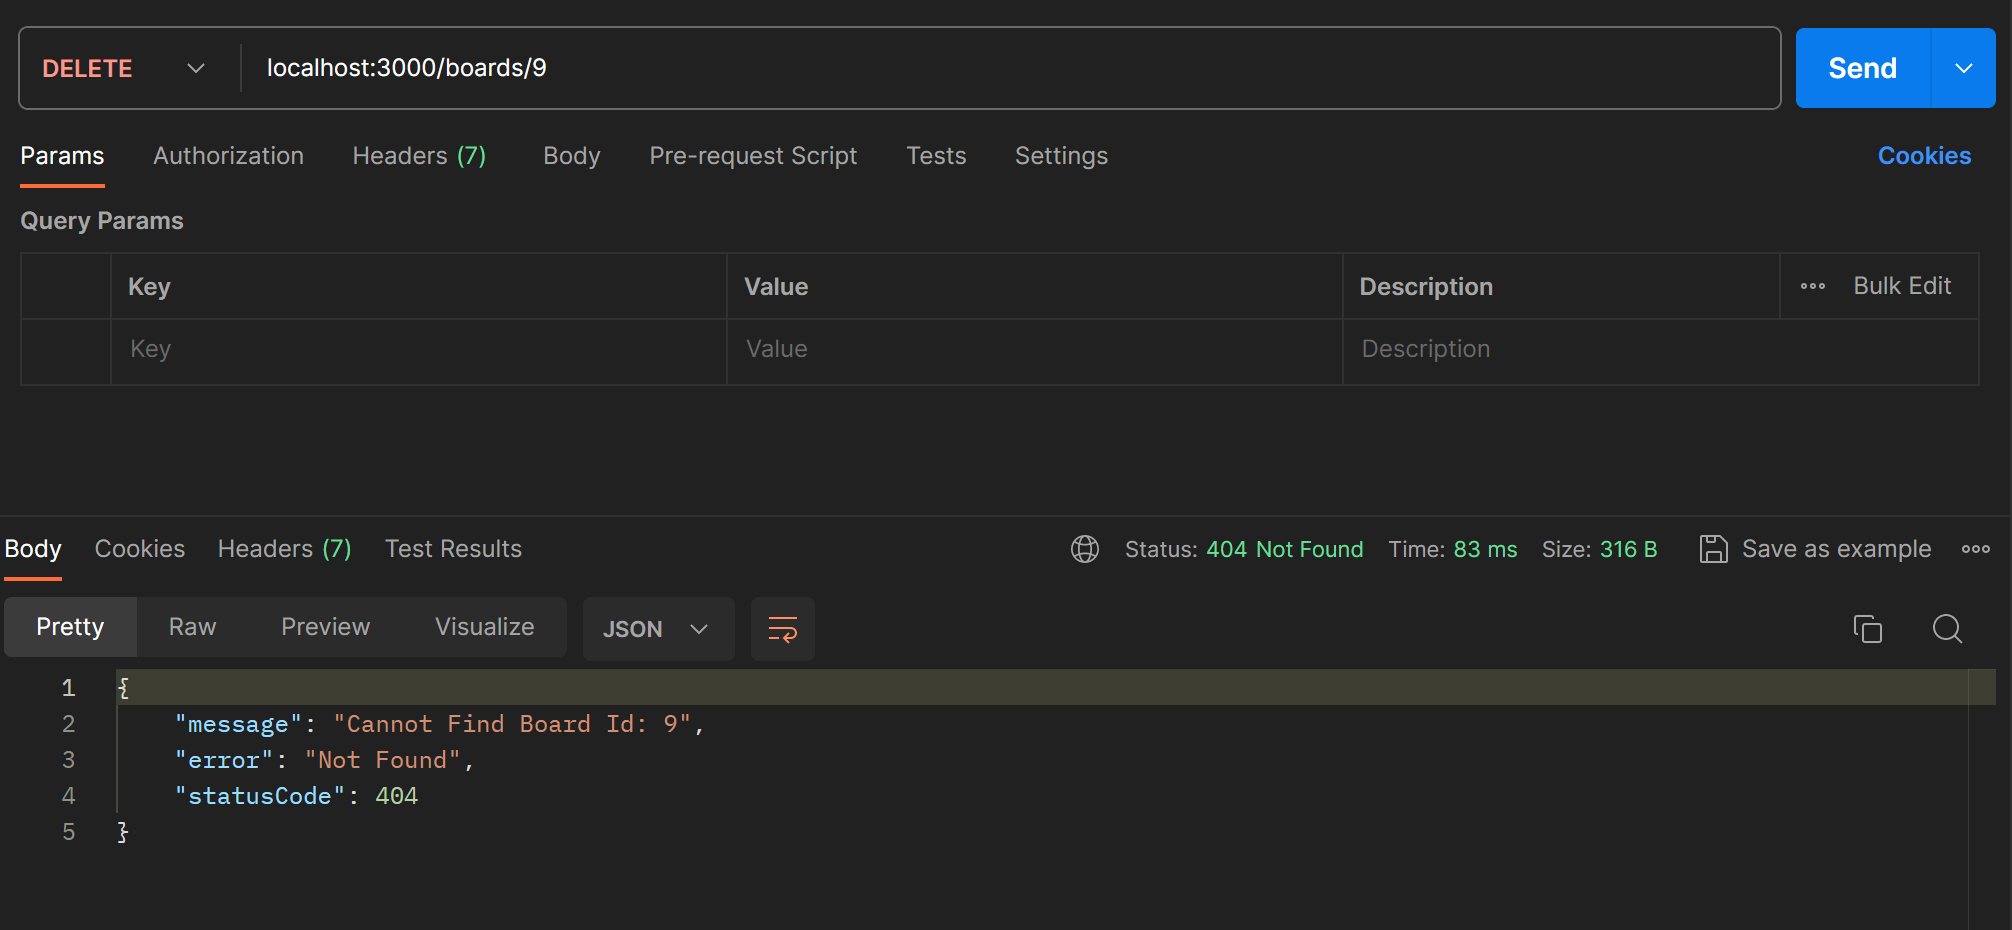The width and height of the screenshot is (2012, 930).
Task: Send the DELETE request
Action: (1861, 68)
